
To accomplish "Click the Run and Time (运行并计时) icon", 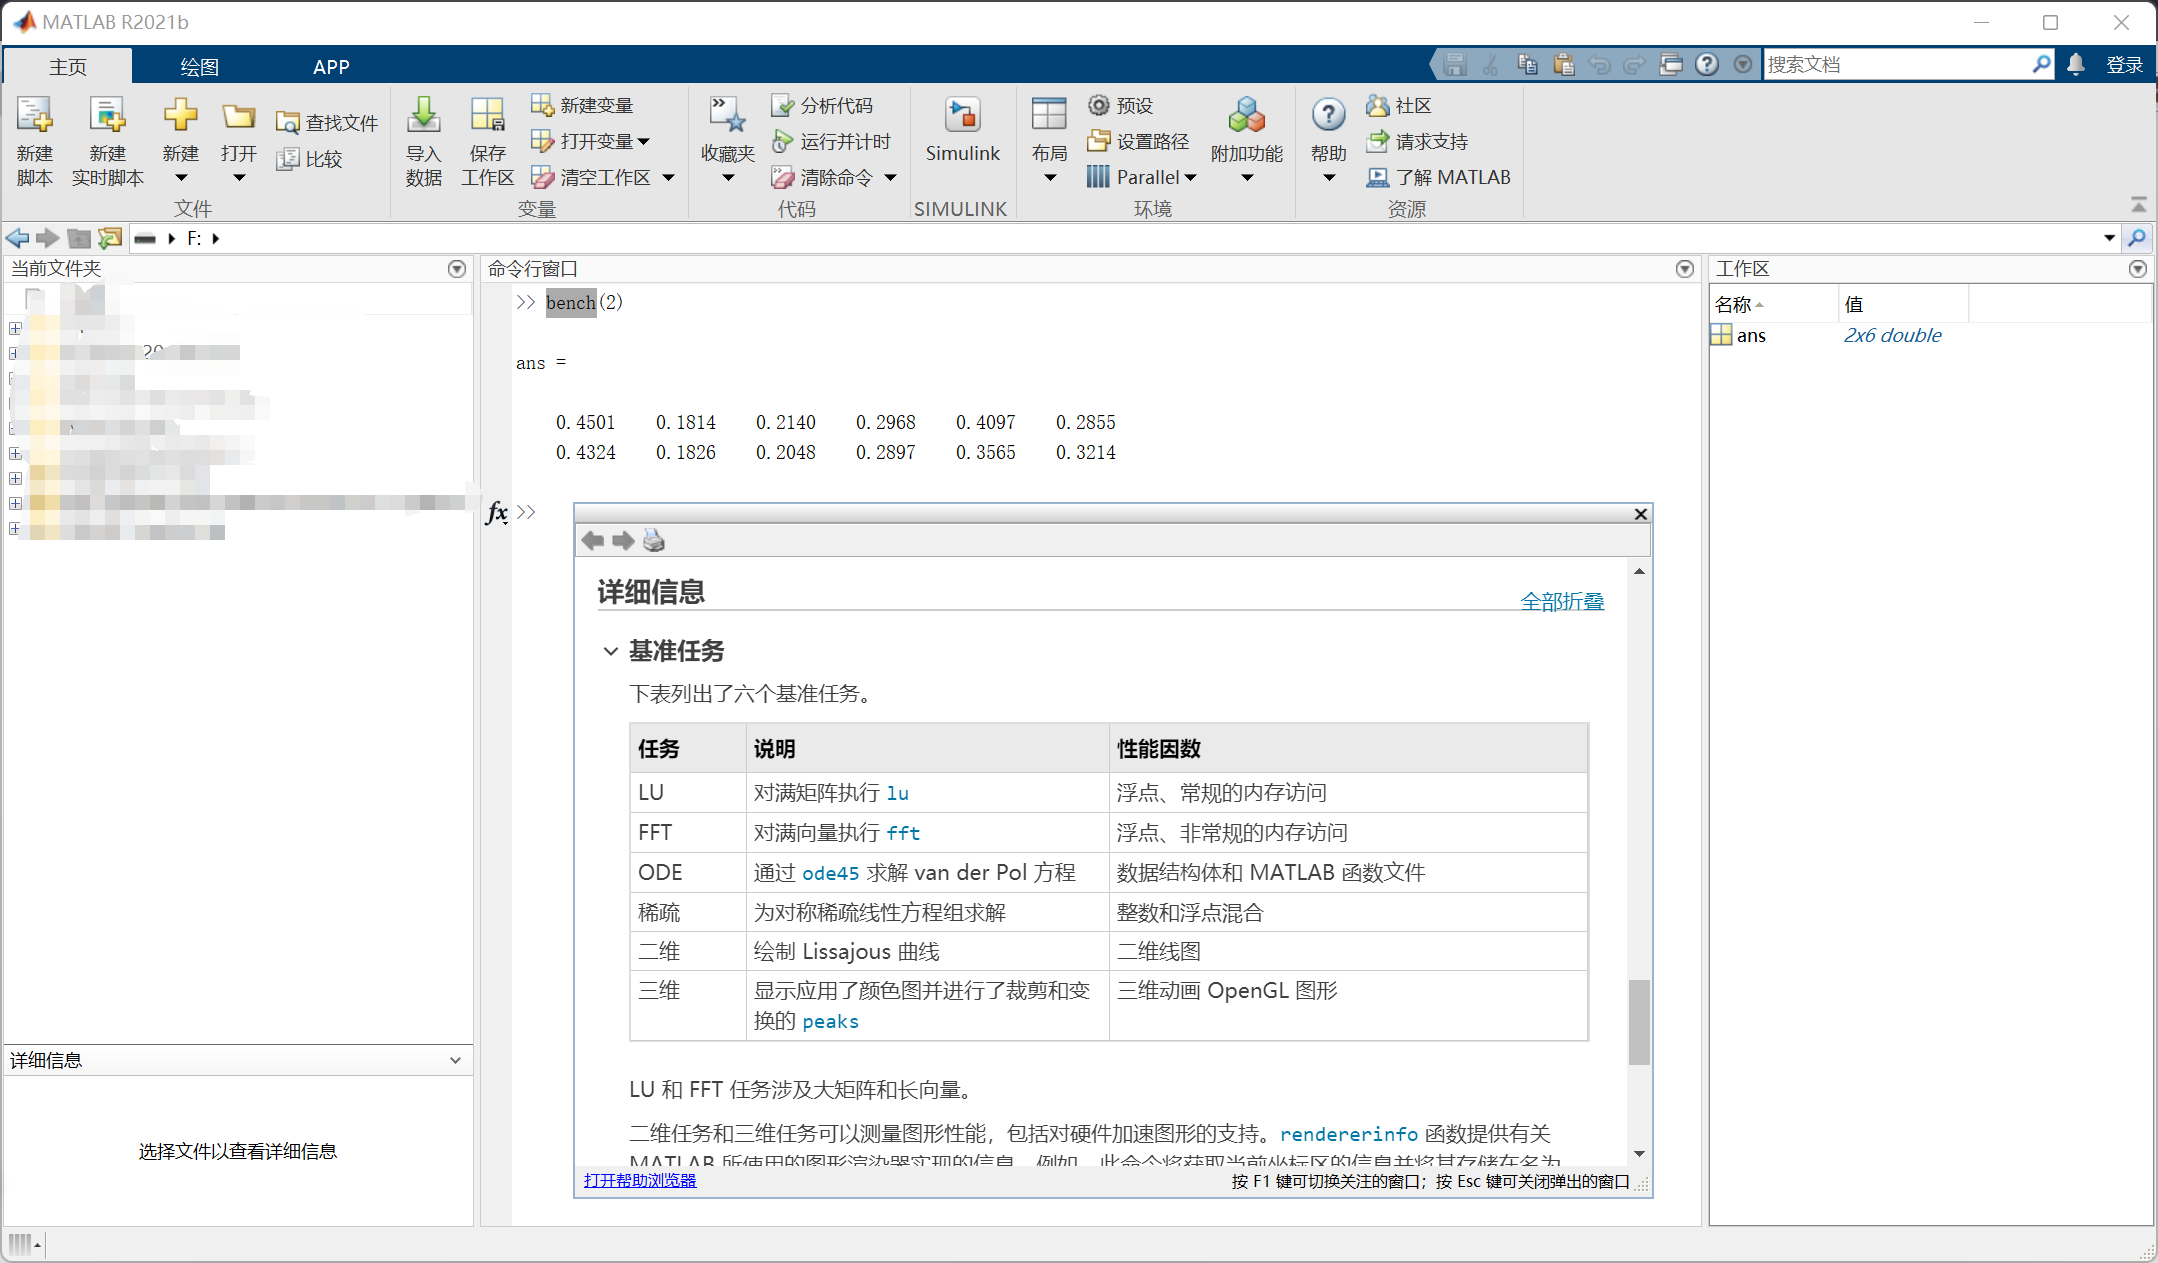I will [783, 141].
